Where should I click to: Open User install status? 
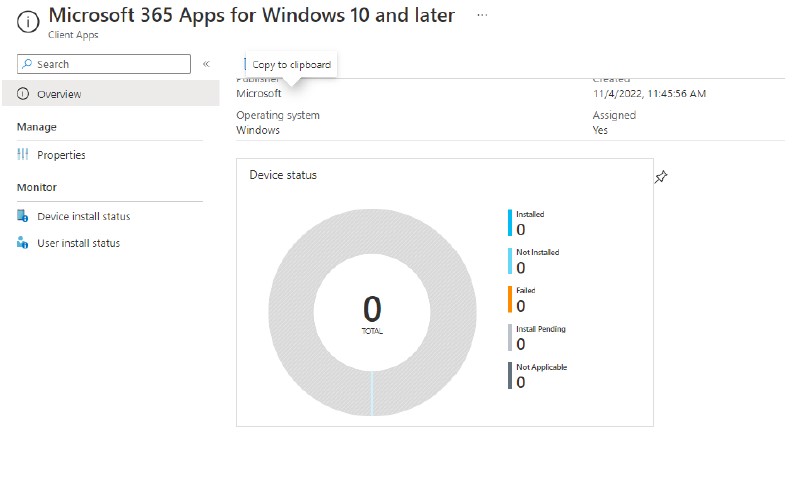79,243
